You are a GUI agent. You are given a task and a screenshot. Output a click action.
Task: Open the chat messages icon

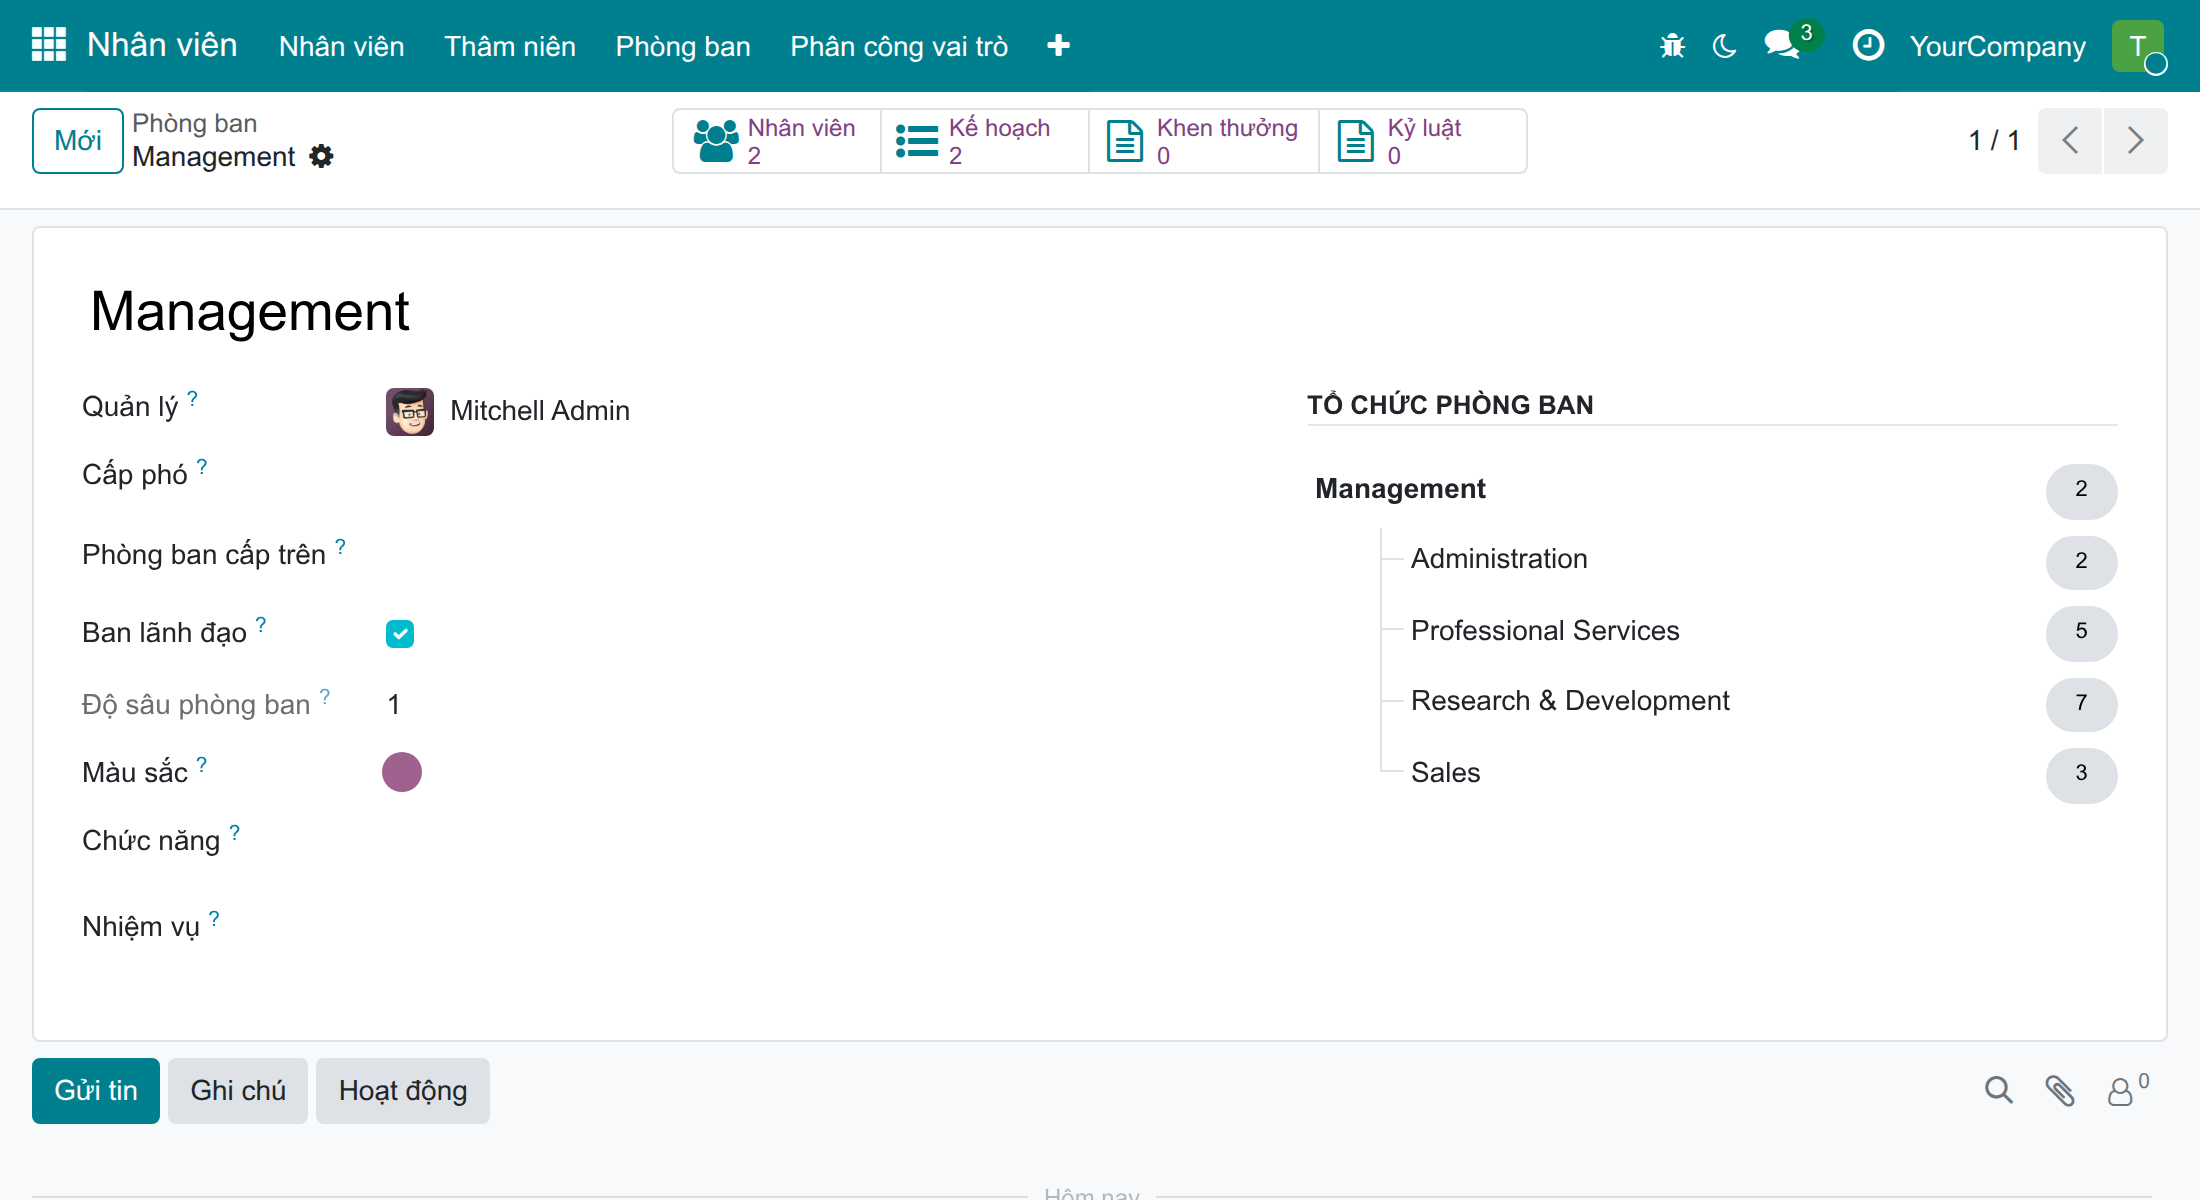click(x=1783, y=45)
